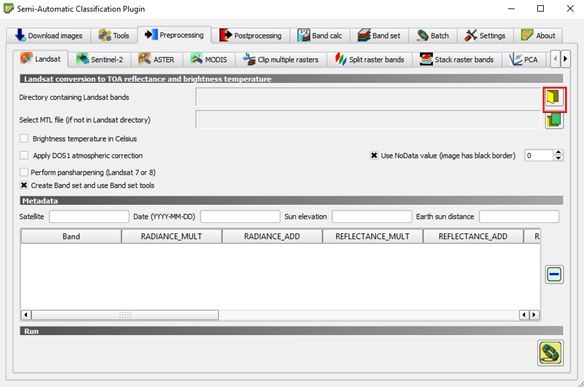Open Stack raster bands tab
Screen dimensions: 586x387
(x=457, y=59)
